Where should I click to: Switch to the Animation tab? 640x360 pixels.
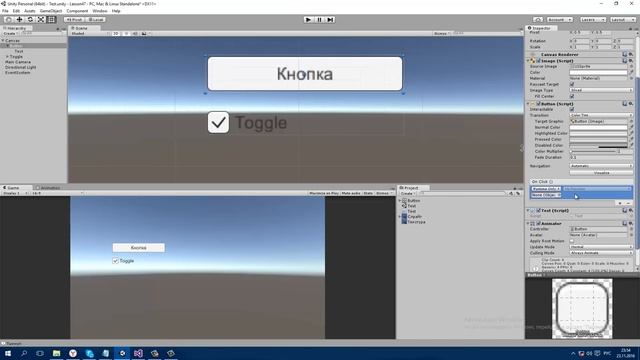pyautogui.click(x=49, y=188)
